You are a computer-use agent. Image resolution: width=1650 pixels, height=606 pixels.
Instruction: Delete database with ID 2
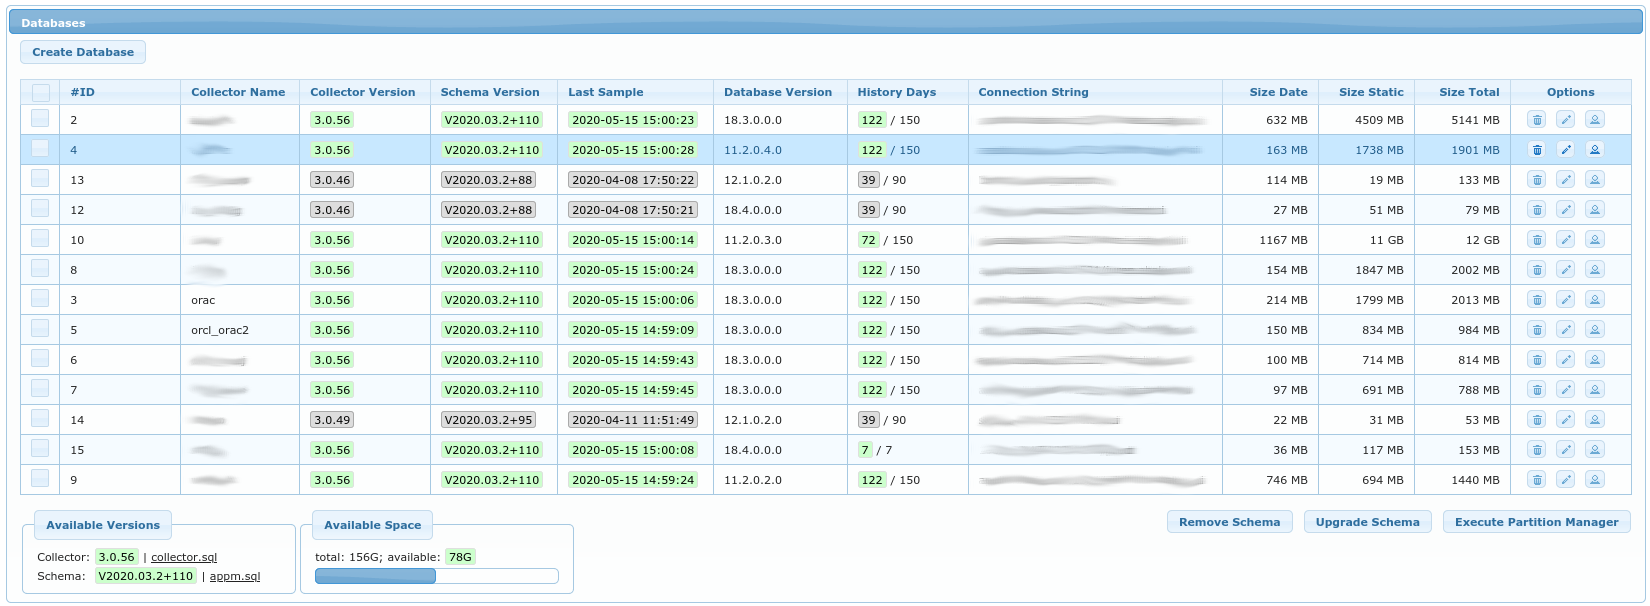pyautogui.click(x=1537, y=120)
